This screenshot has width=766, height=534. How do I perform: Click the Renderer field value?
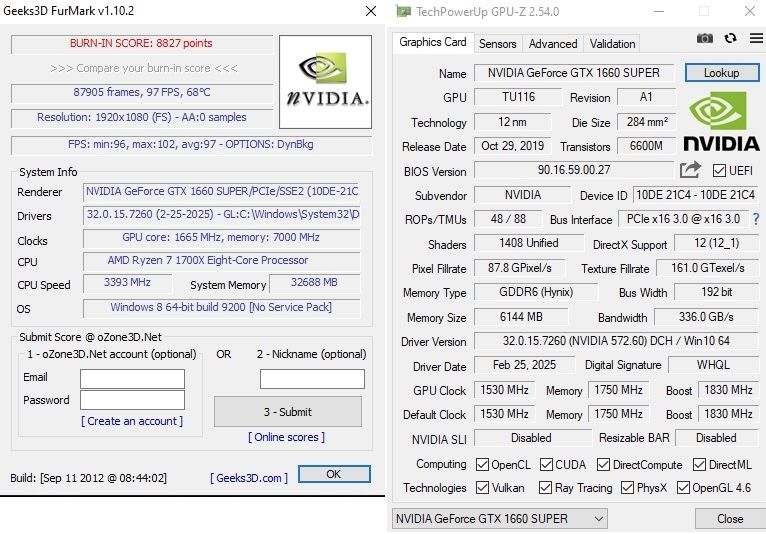(x=222, y=192)
